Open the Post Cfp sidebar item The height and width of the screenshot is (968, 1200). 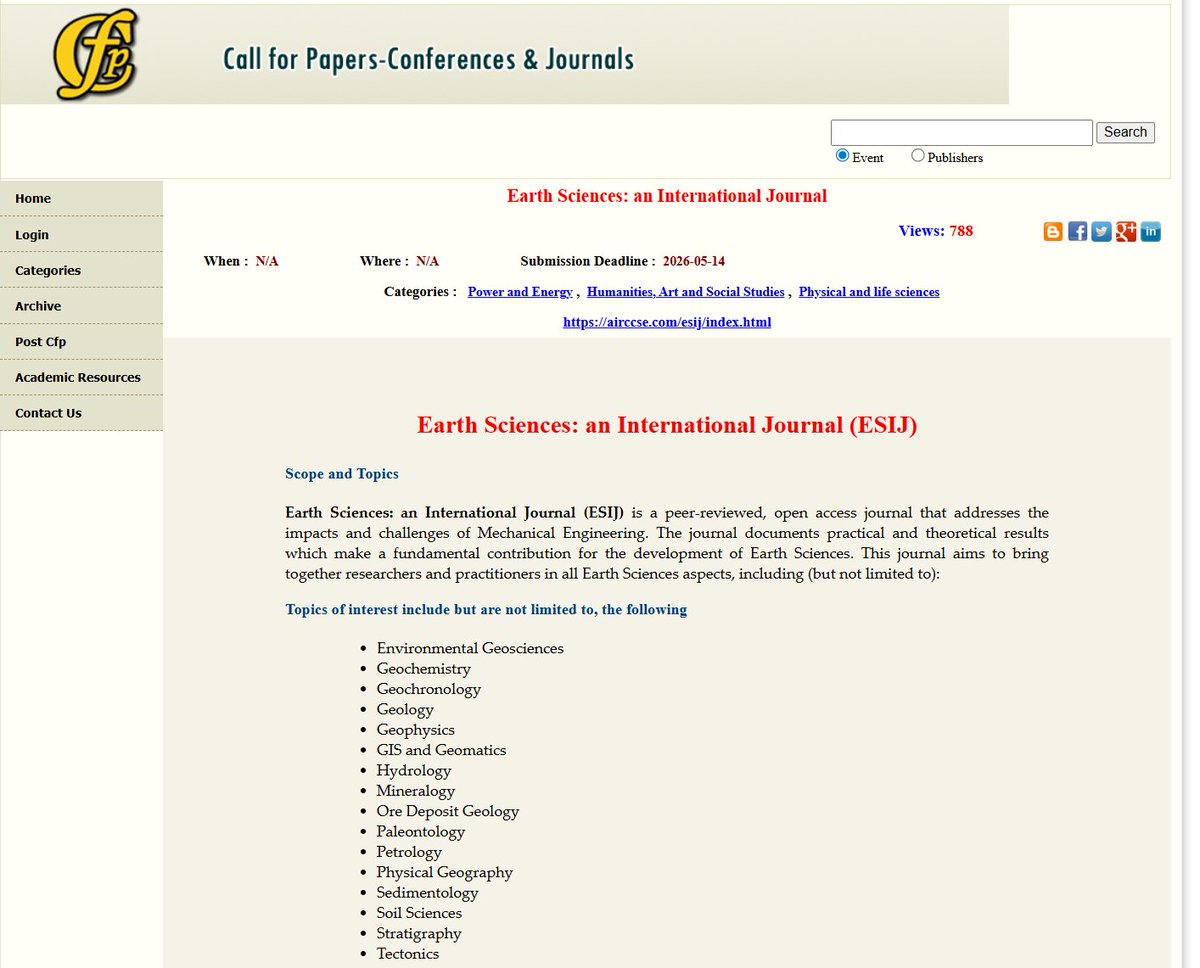pos(81,342)
